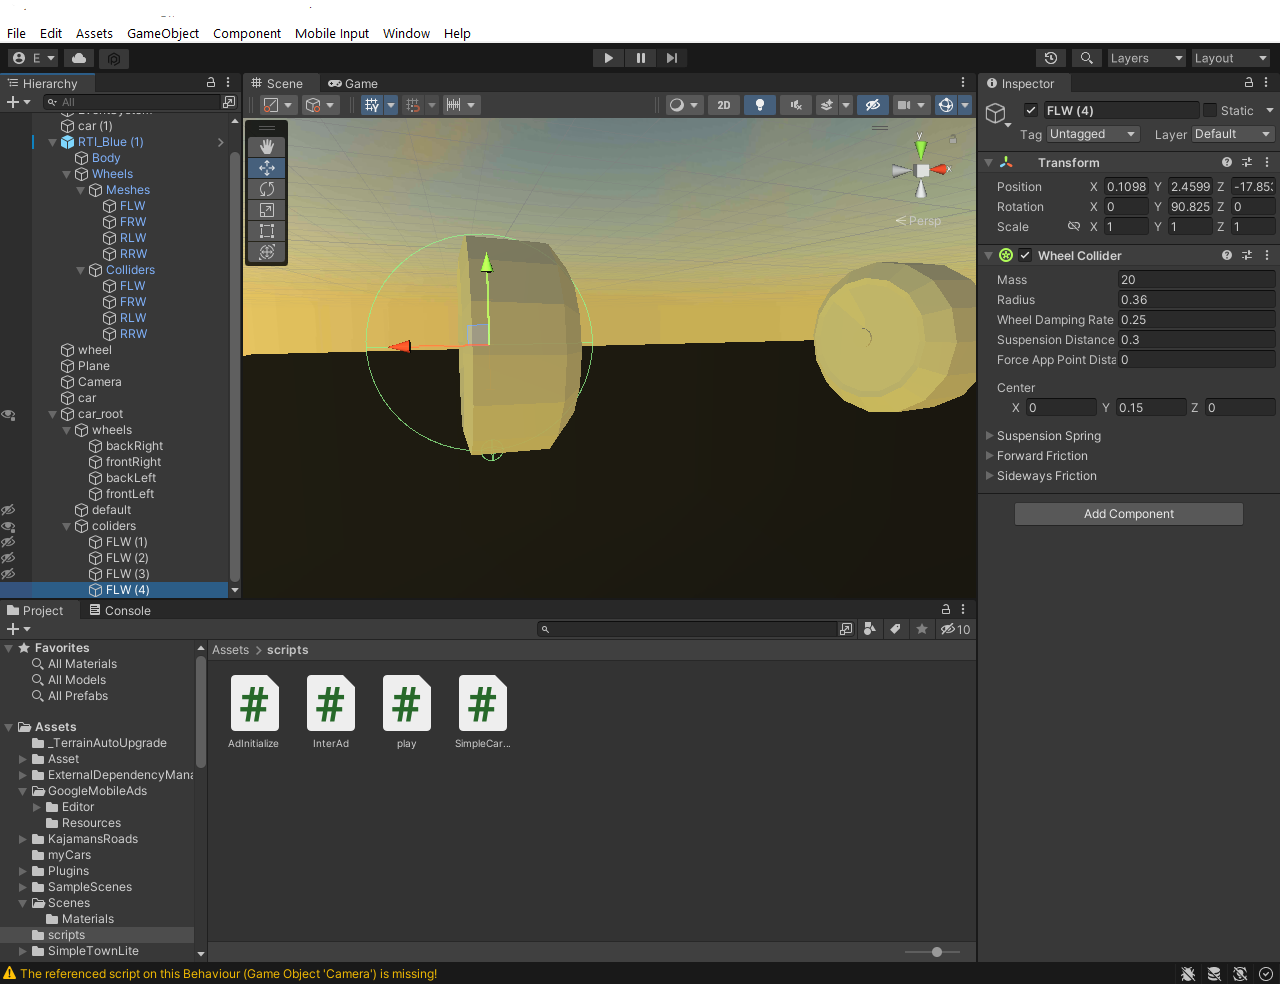Lock the Hierarchy panel
1280x984 pixels.
click(211, 83)
